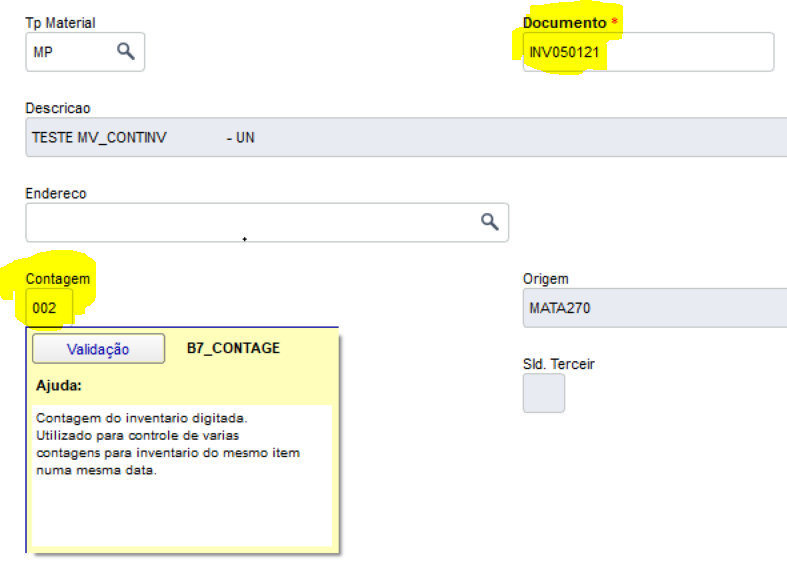The width and height of the screenshot is (787, 576).
Task: Click the help text starting with "Contagem do inventario digitada."
Action: (168, 444)
